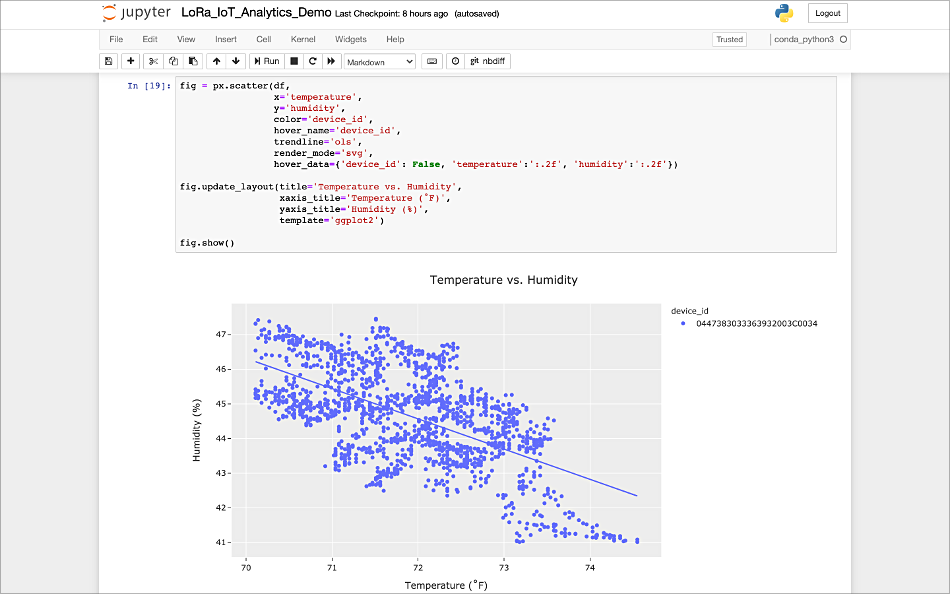Open the Help menu
This screenshot has width=950, height=594.
[394, 39]
